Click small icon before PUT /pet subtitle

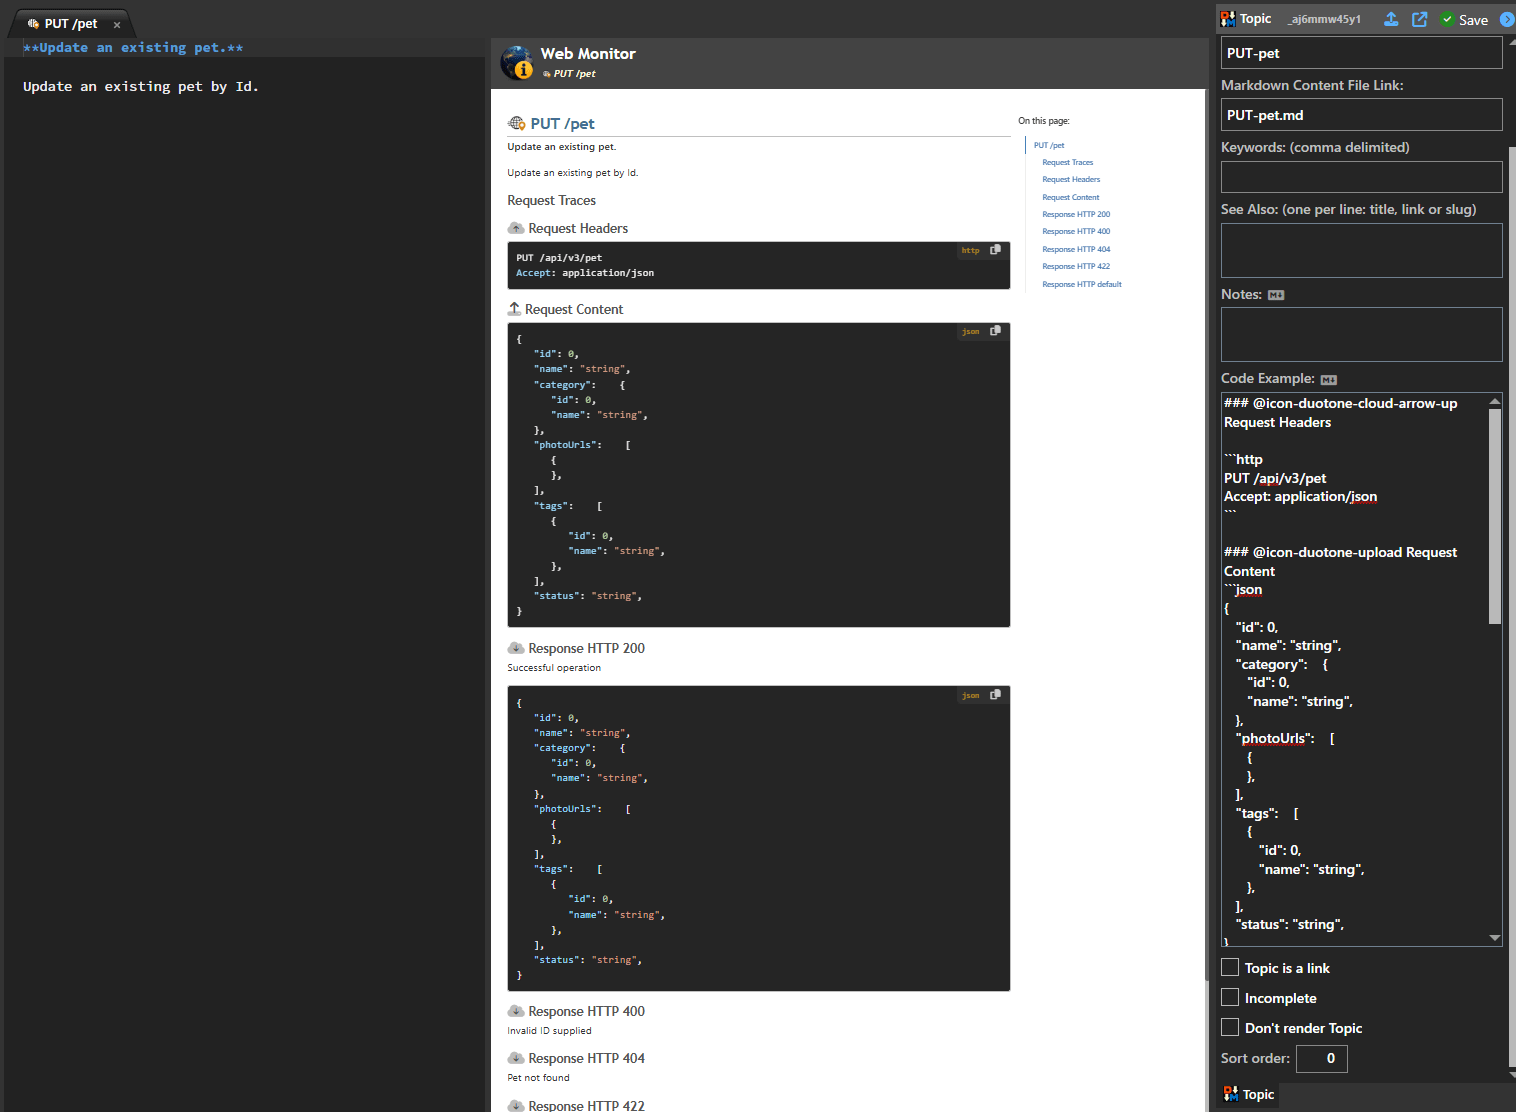click(547, 74)
